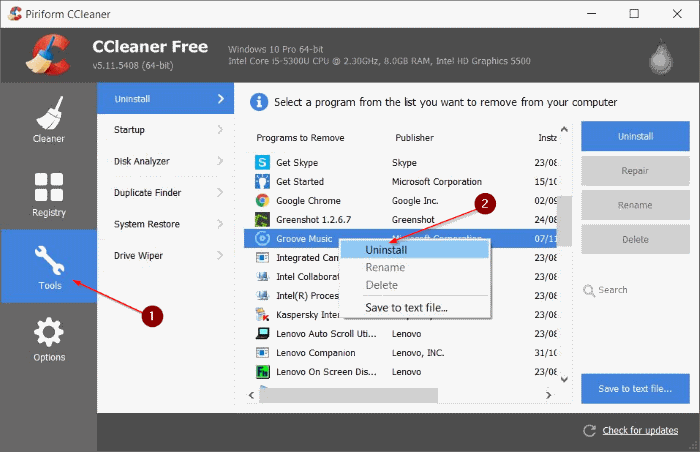This screenshot has height=452, width=700.
Task: Click the list scroll up arrow
Action: pyautogui.click(x=564, y=130)
